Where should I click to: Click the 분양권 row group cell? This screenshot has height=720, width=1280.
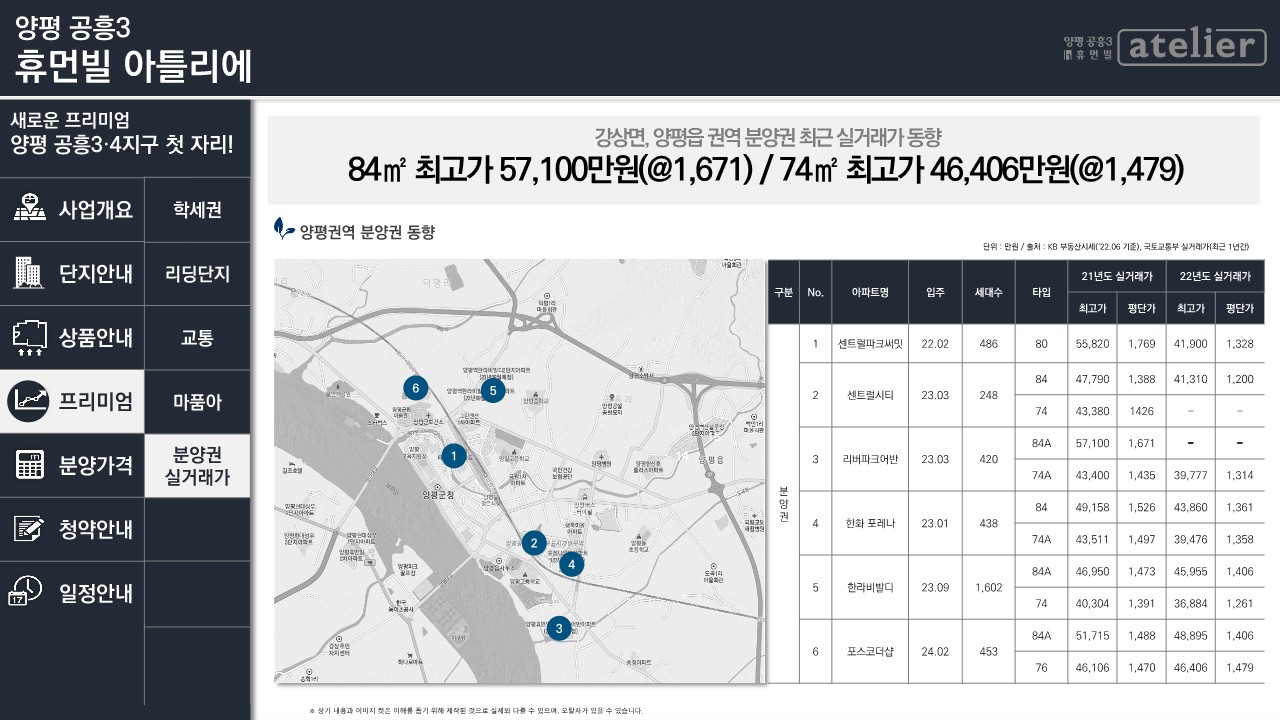pos(783,504)
